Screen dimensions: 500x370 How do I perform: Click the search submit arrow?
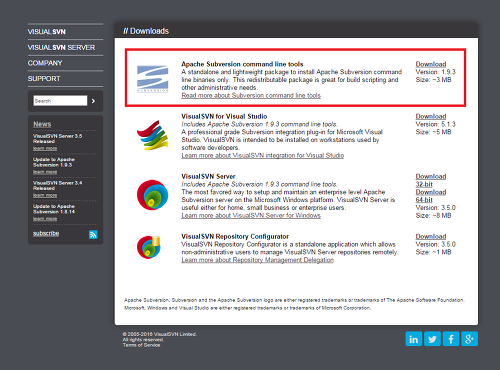93,101
